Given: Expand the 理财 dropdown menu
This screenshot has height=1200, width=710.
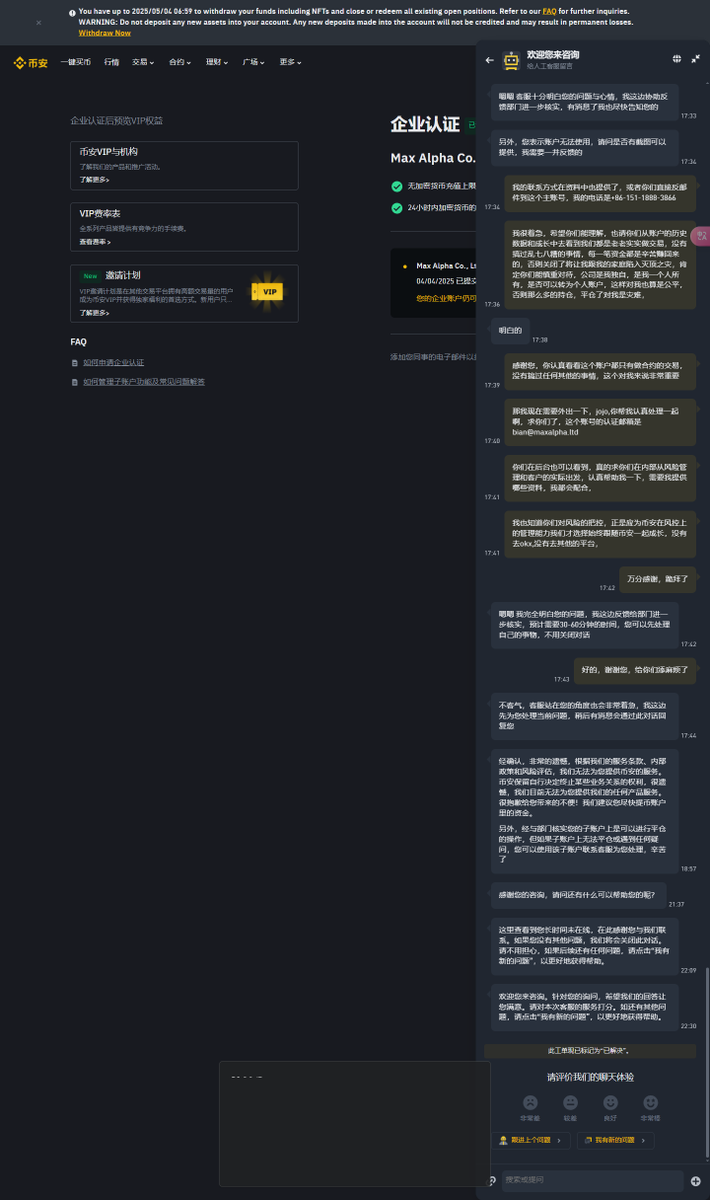Looking at the screenshot, I should coord(217,62).
